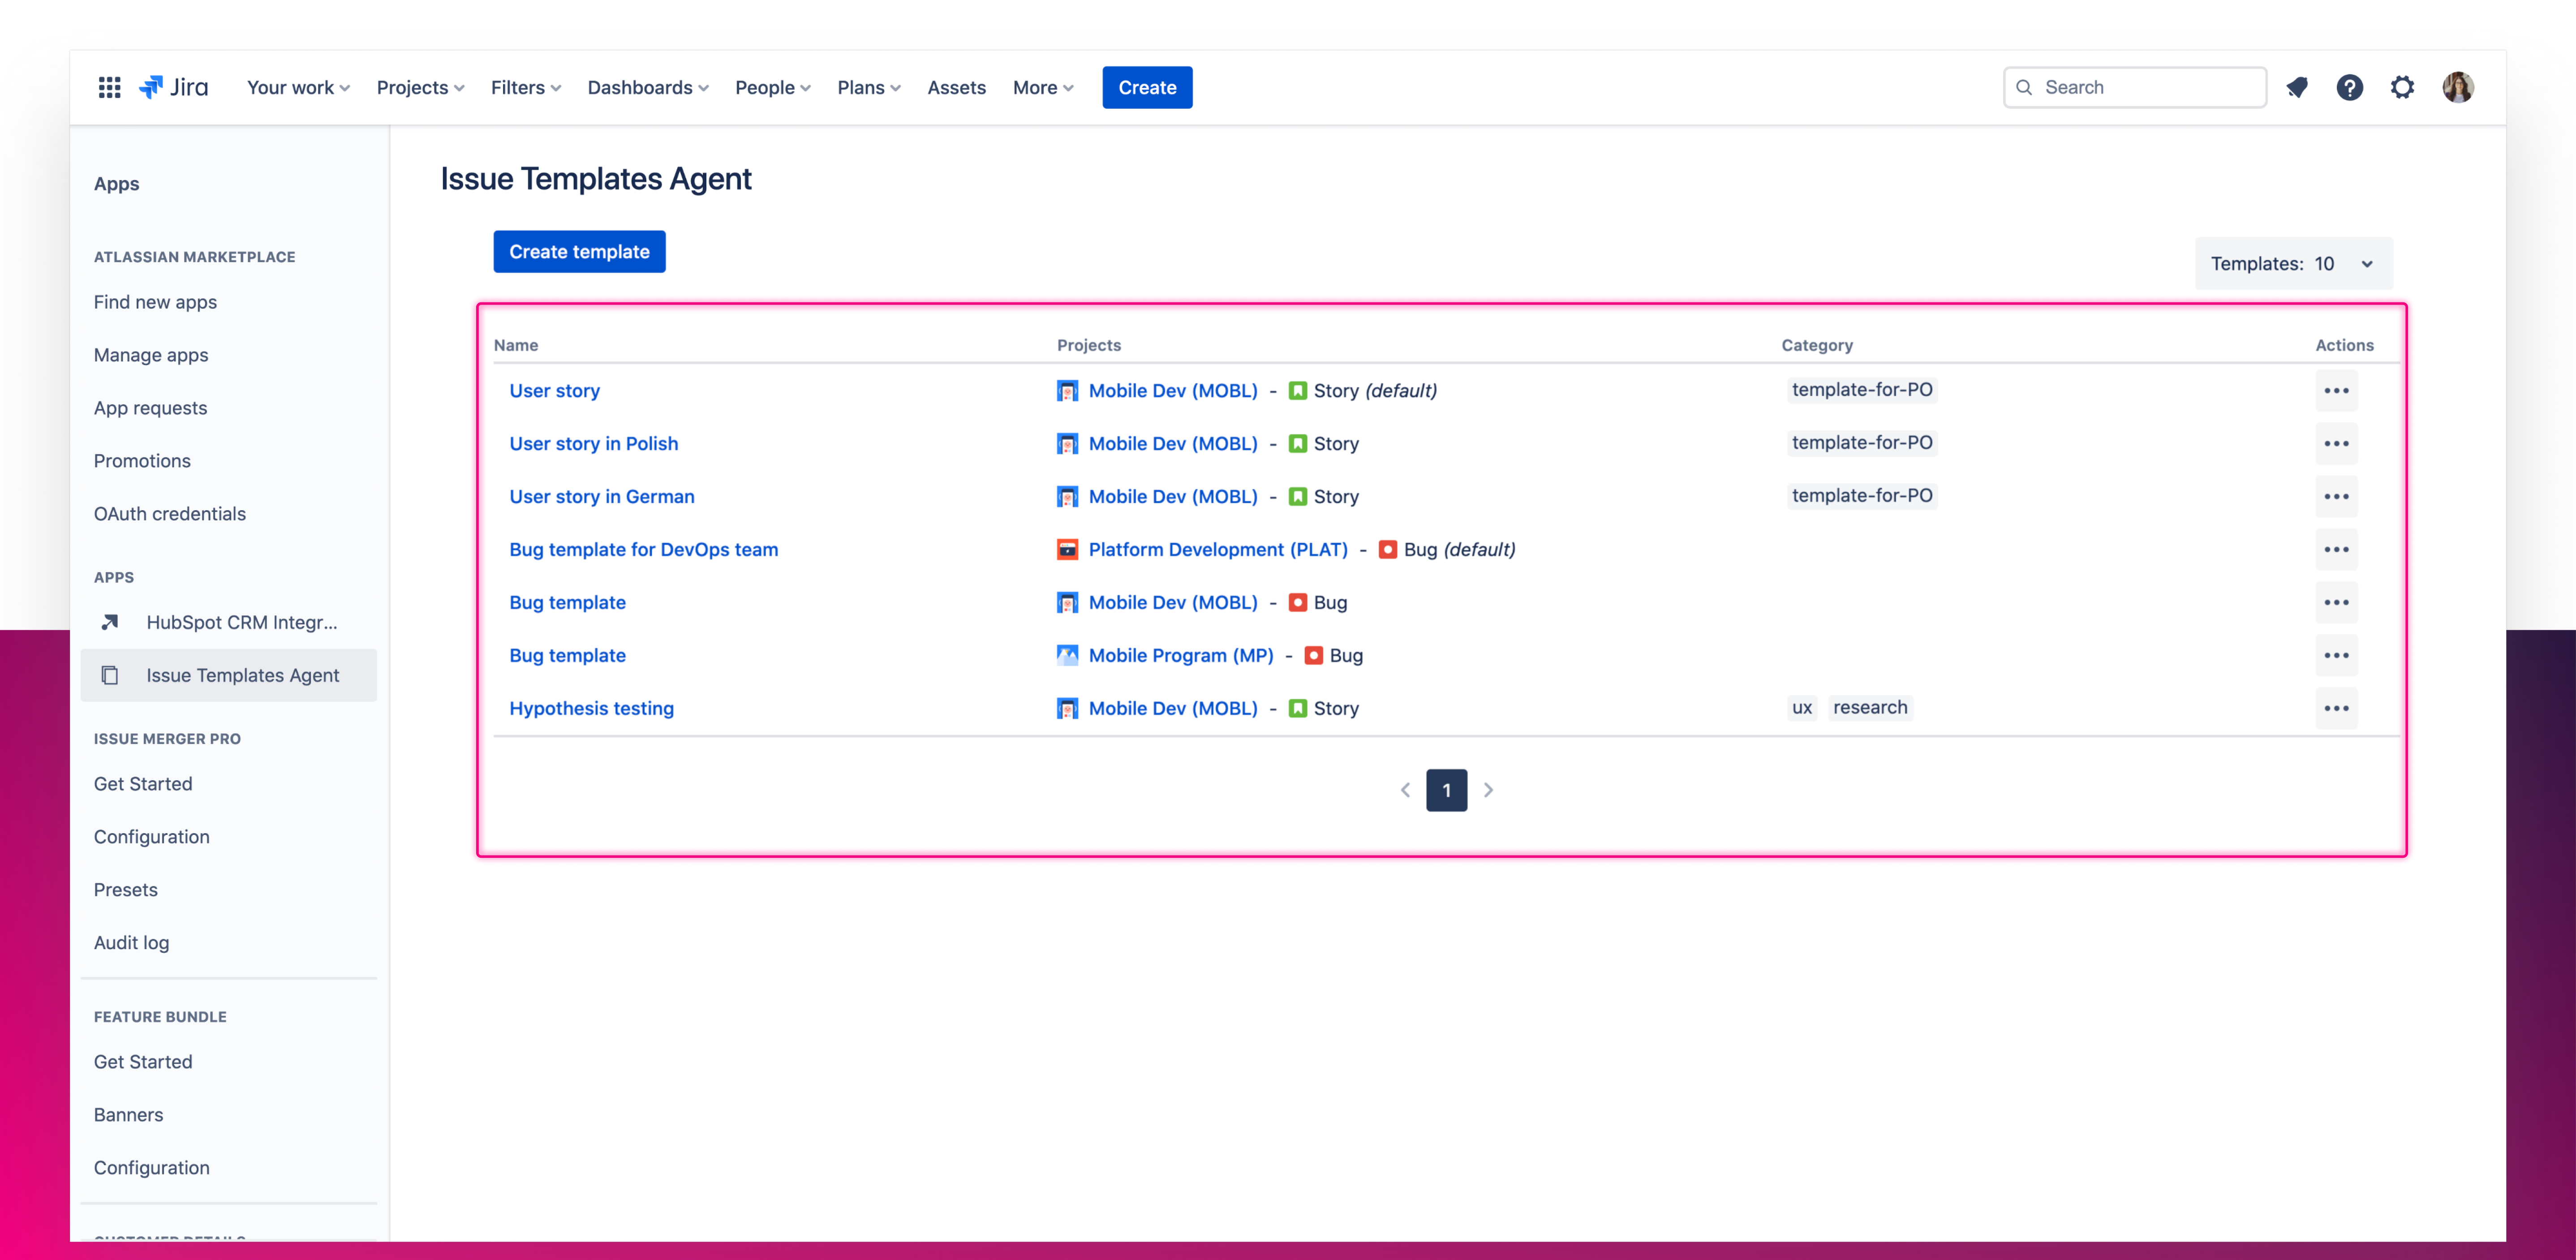Expand the Plans menu
The height and width of the screenshot is (1260, 2576).
click(x=869, y=87)
